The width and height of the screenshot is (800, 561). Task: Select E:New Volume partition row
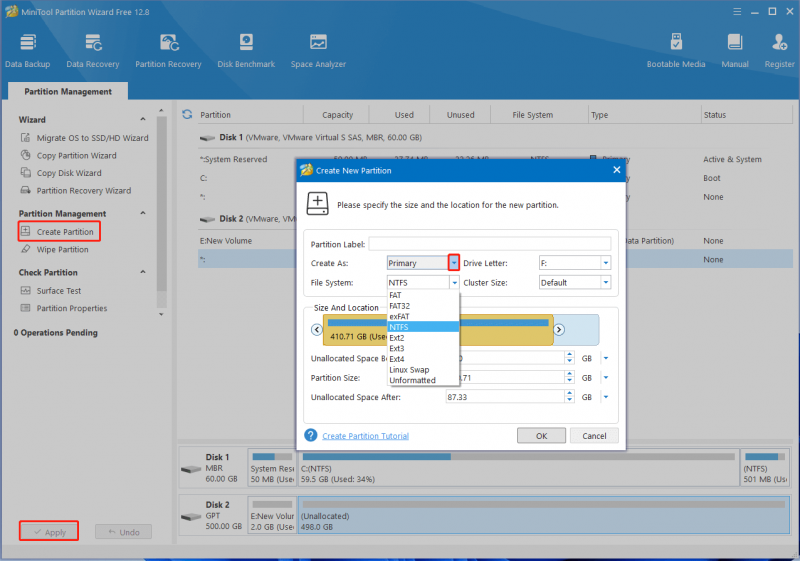click(x=495, y=241)
